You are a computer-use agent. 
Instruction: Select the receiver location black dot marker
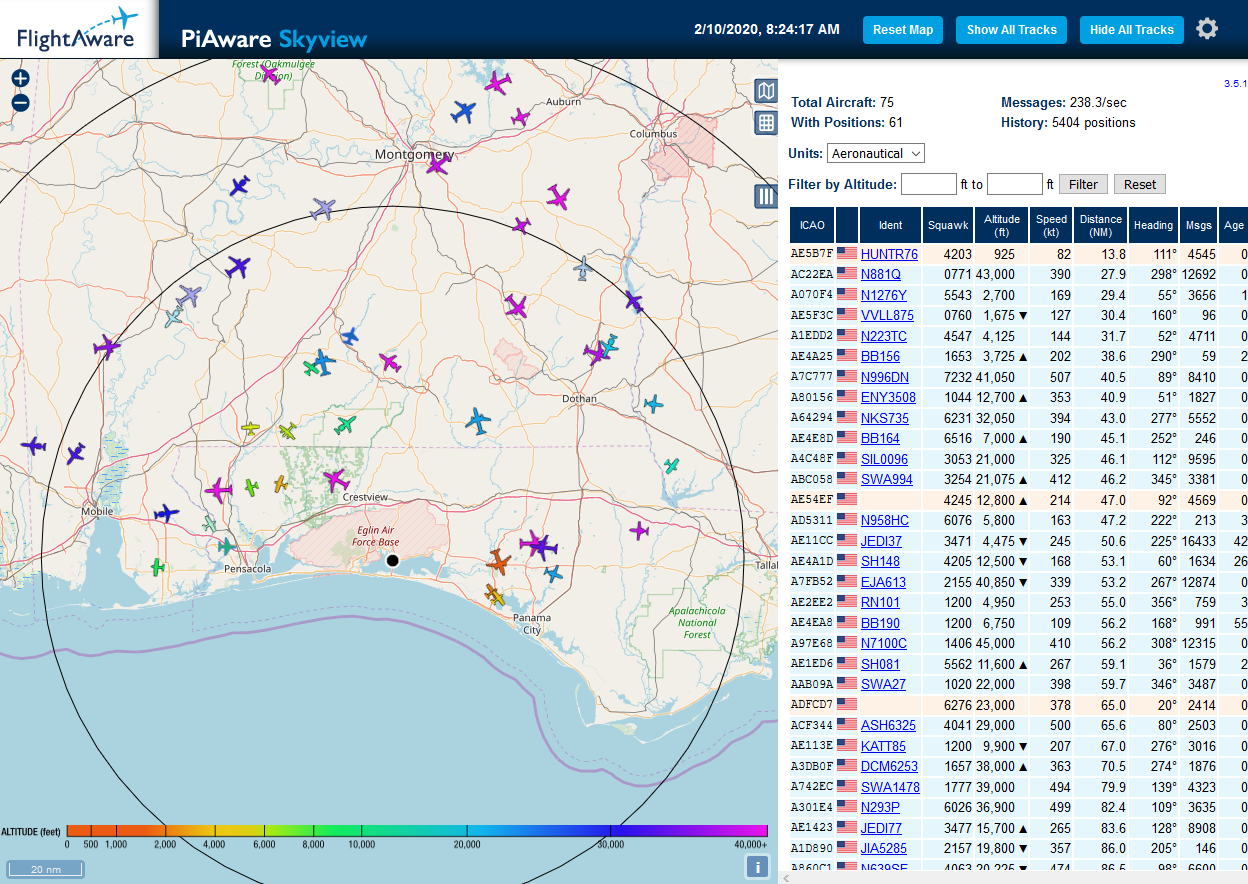392,561
